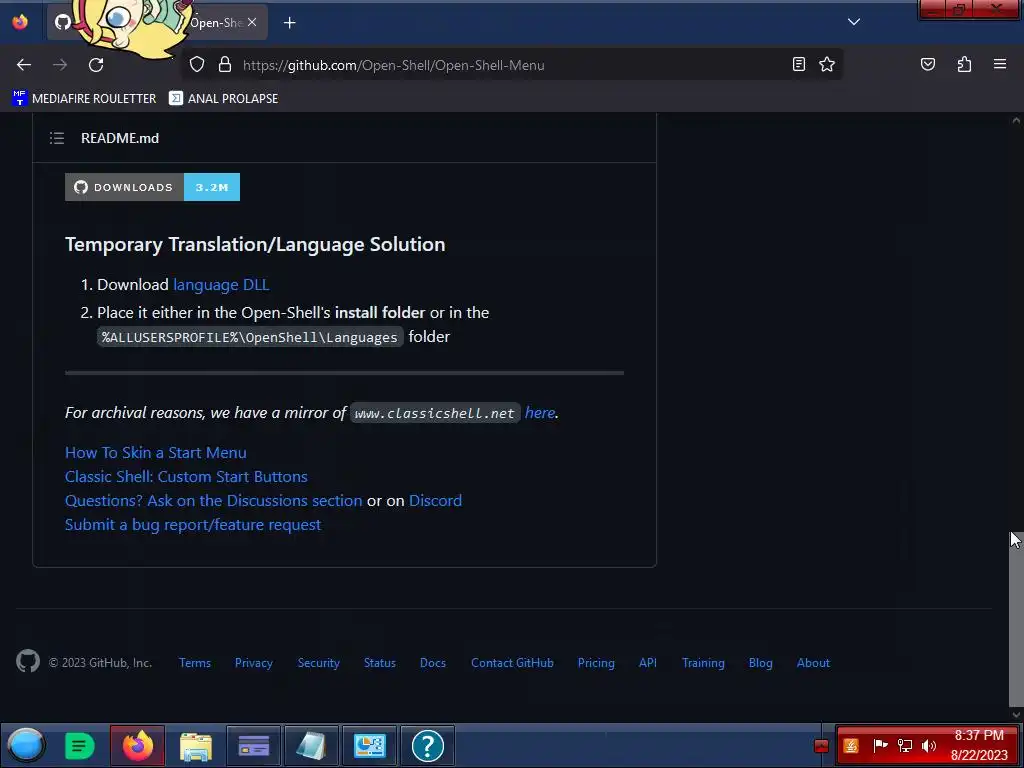Open MEDIAFIRE ROULETTER bookmark
This screenshot has width=1024, height=768.
pos(84,98)
